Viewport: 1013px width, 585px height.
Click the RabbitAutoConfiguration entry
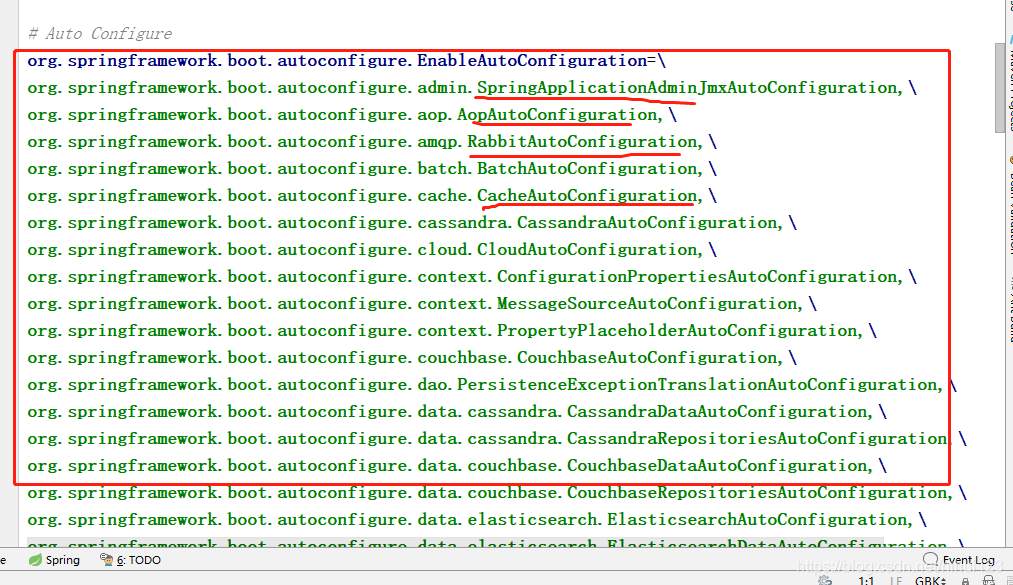tap(582, 142)
